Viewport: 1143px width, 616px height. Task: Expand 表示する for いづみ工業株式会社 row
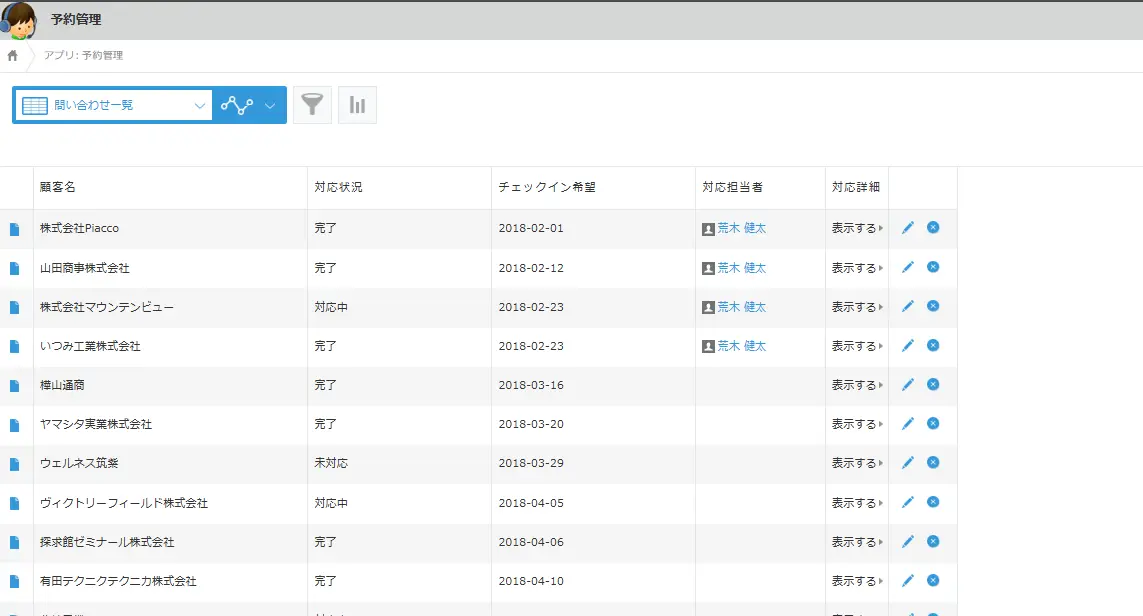point(857,346)
